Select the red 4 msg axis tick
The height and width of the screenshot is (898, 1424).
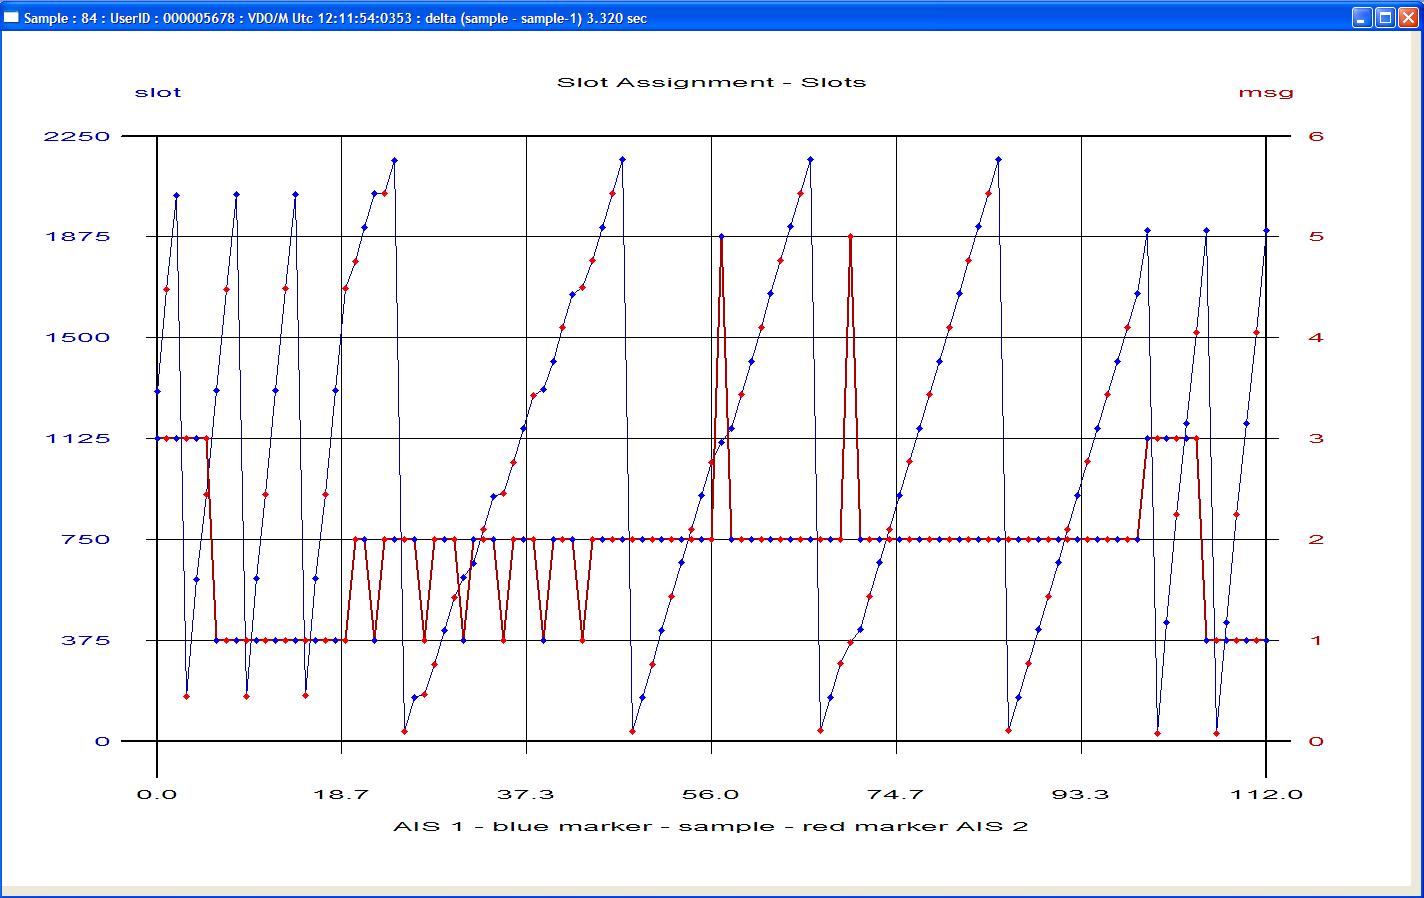click(1316, 338)
